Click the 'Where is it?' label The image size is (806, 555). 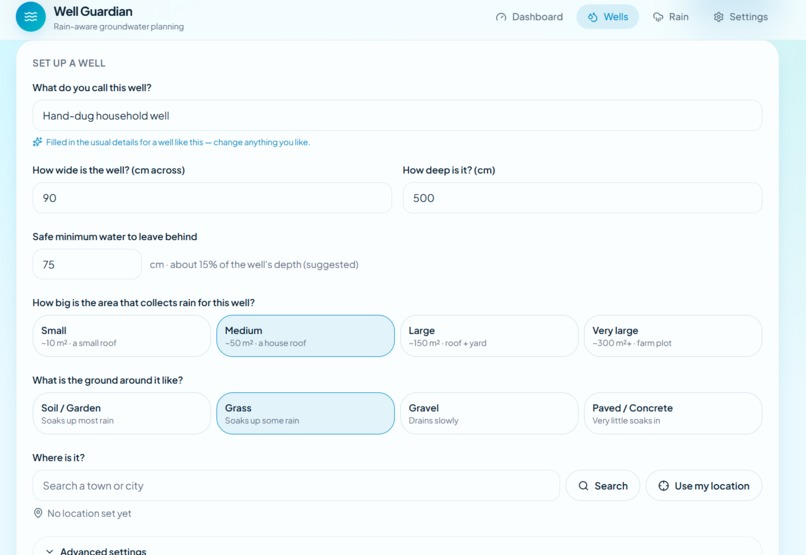(59, 458)
